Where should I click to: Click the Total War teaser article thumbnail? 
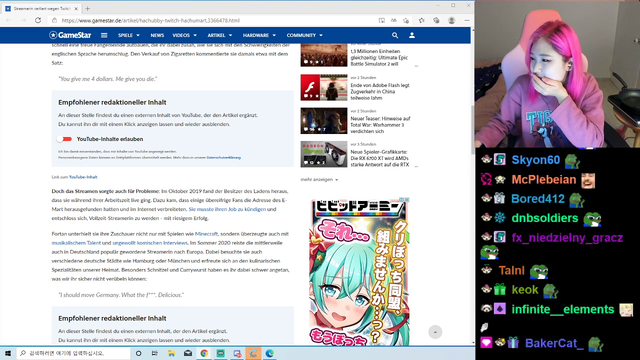324,121
